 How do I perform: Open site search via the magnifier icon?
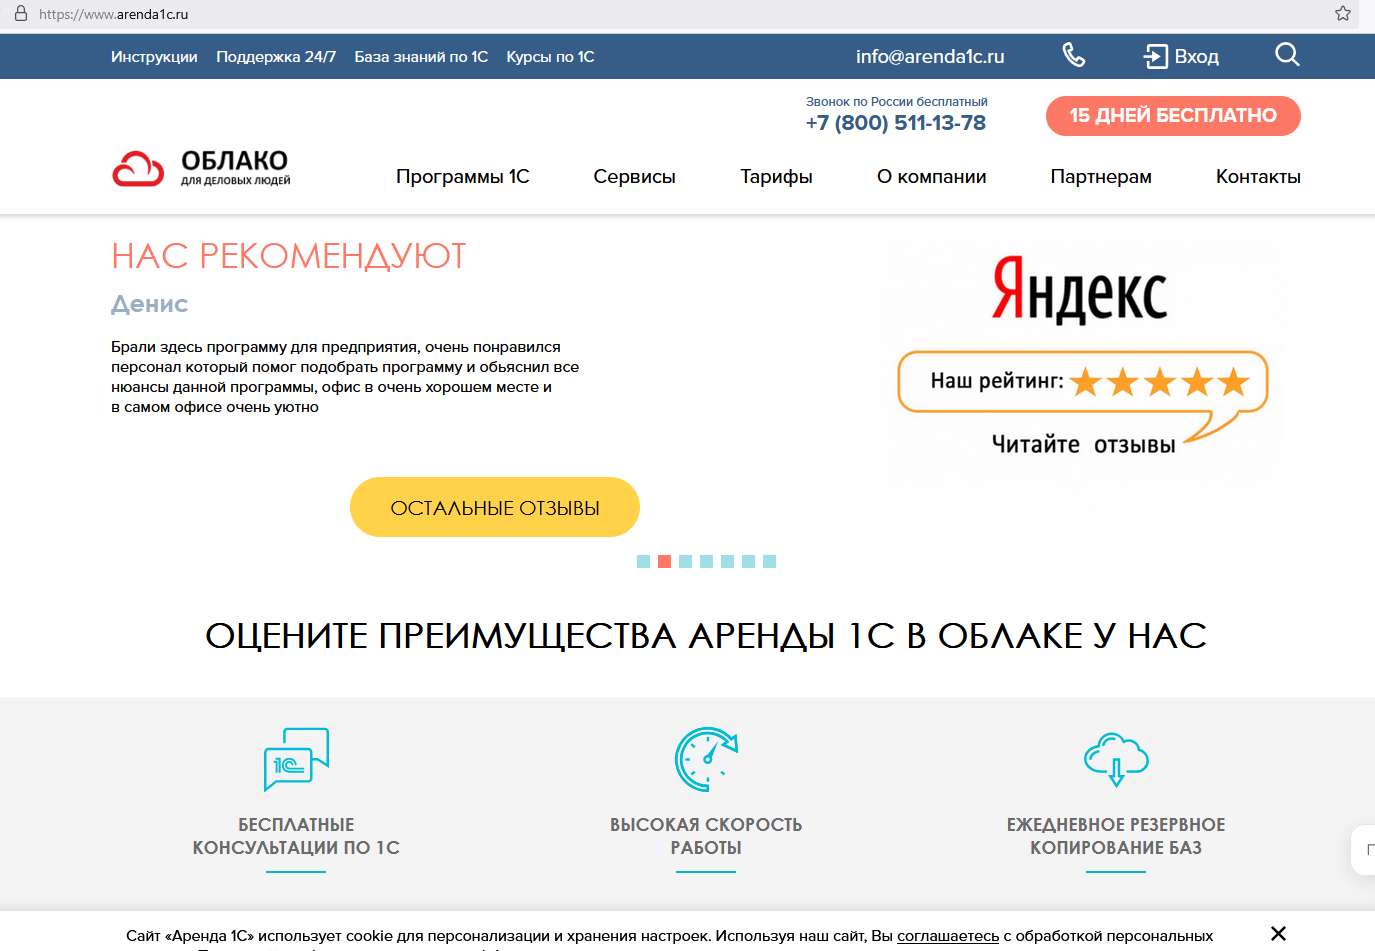coord(1286,56)
